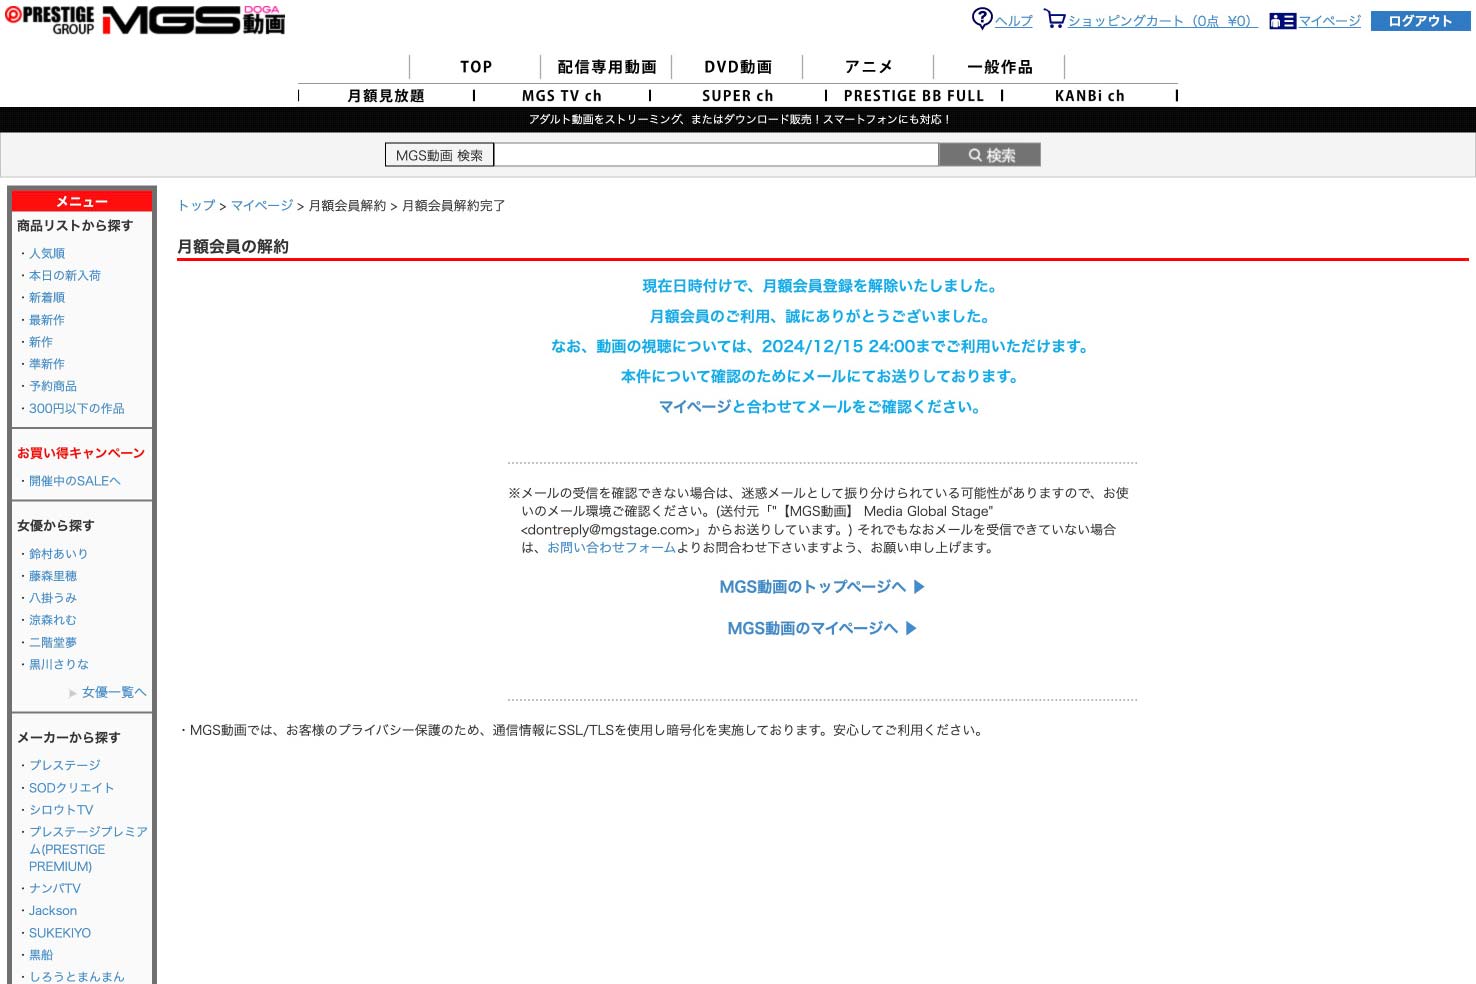
Task: Open 涼森れむ link
Action: click(x=53, y=620)
